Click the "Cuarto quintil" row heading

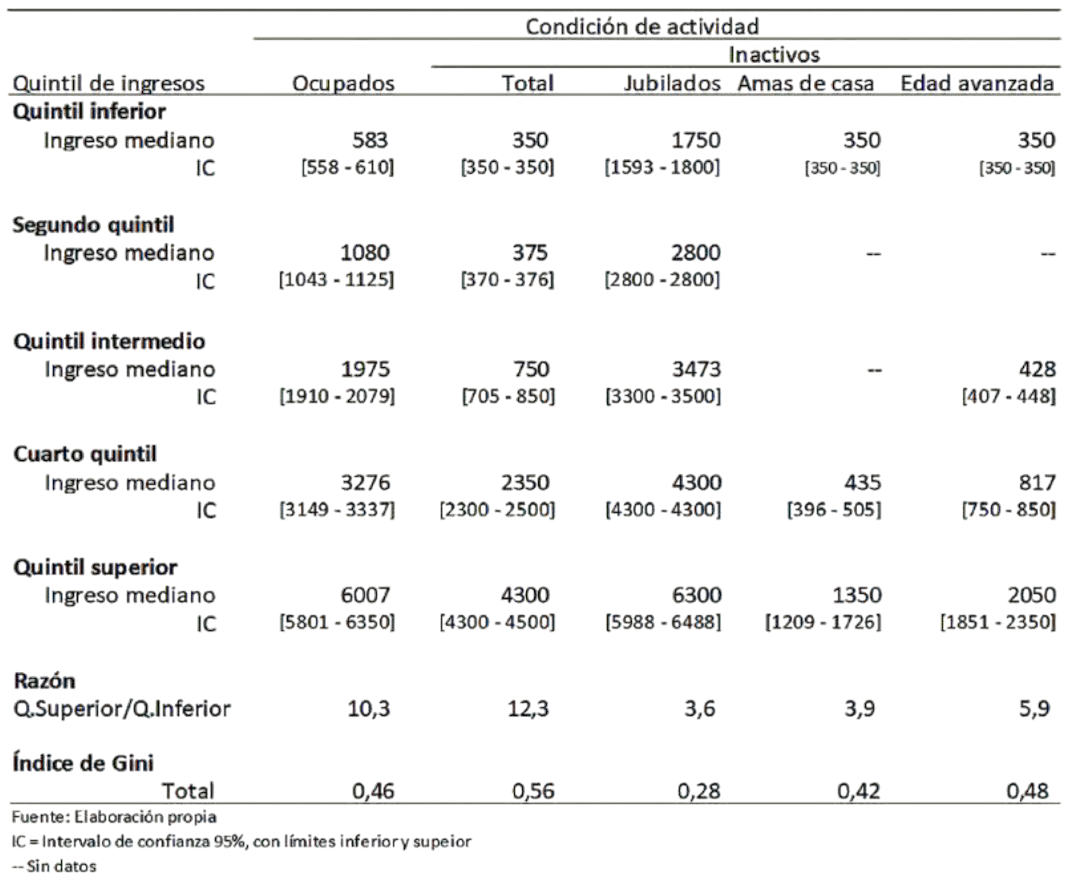tap(86, 454)
